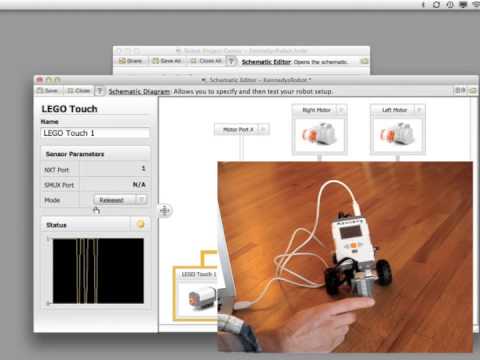Screen dimensions: 480x360
Task: Open the Mode dropdown showing Released
Action: pos(120,200)
